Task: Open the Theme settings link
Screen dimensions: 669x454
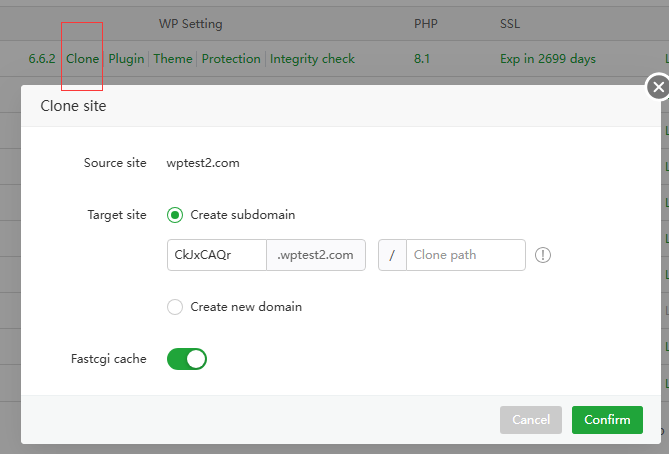Action: click(173, 59)
